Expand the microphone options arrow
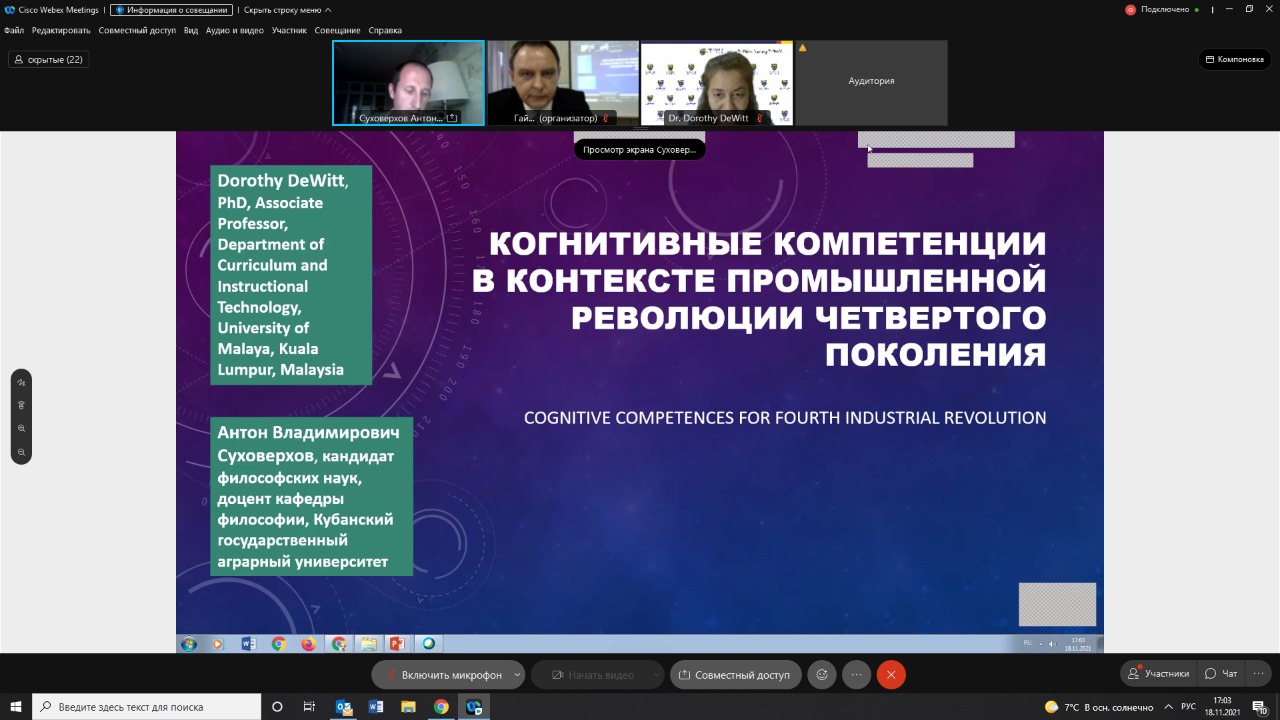 517,675
